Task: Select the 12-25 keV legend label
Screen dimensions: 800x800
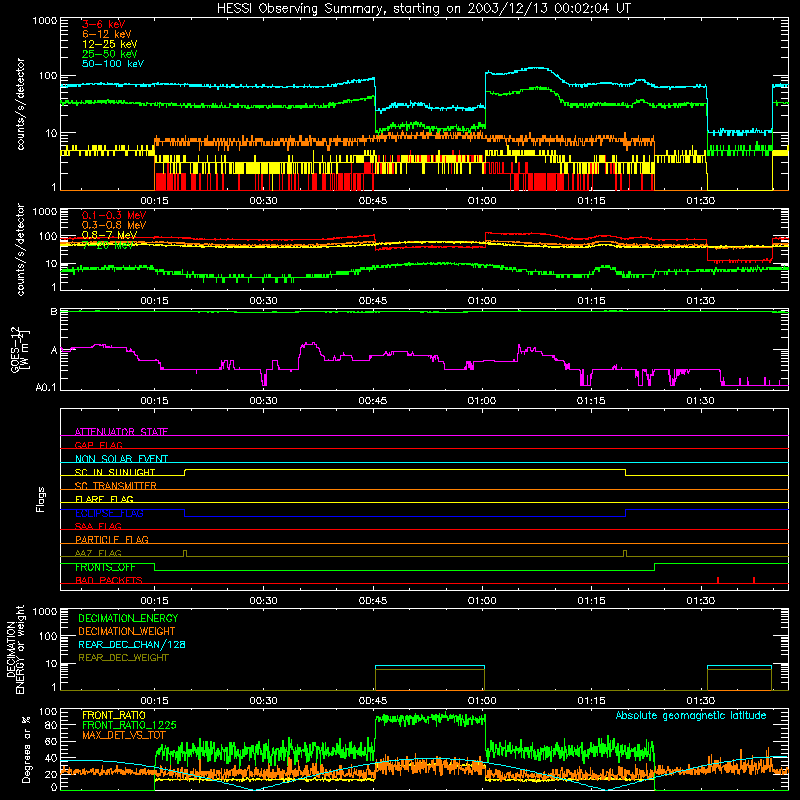Action: [109, 44]
